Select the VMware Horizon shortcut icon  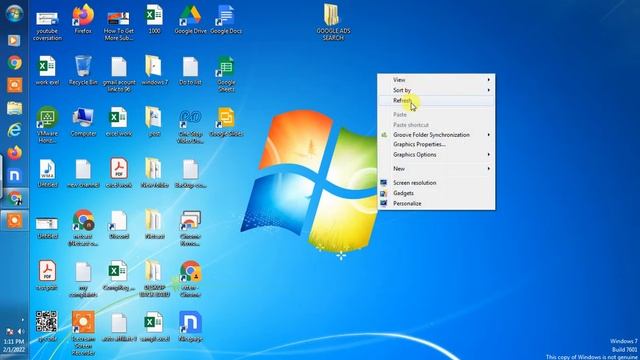(47, 125)
